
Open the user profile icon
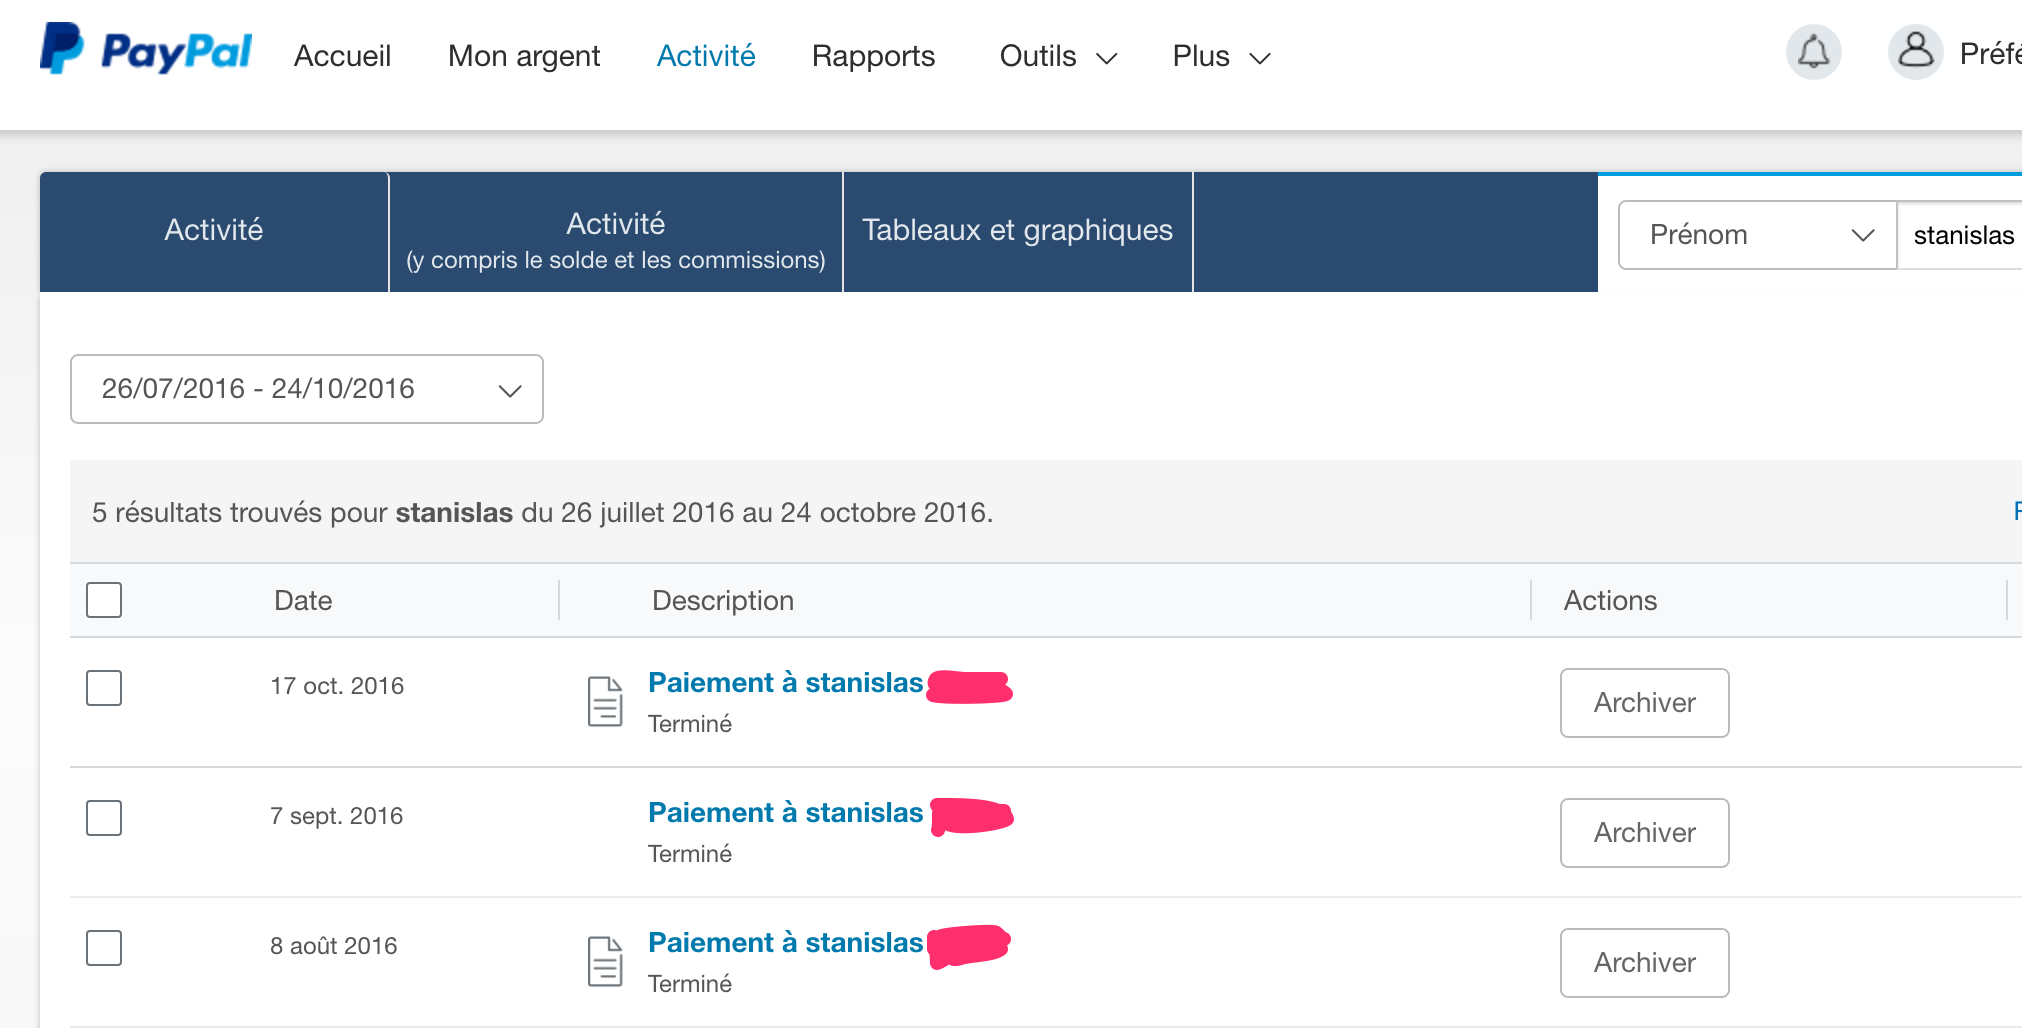point(1915,52)
